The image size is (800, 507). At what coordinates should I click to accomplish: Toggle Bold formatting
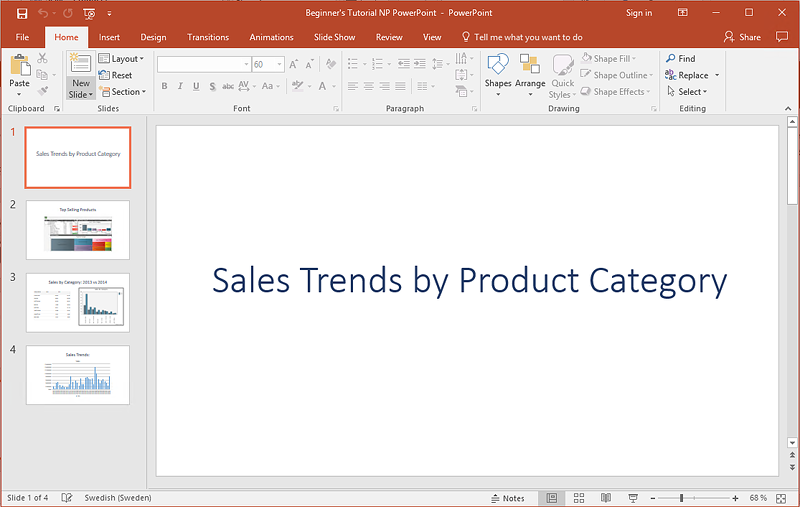[165, 87]
